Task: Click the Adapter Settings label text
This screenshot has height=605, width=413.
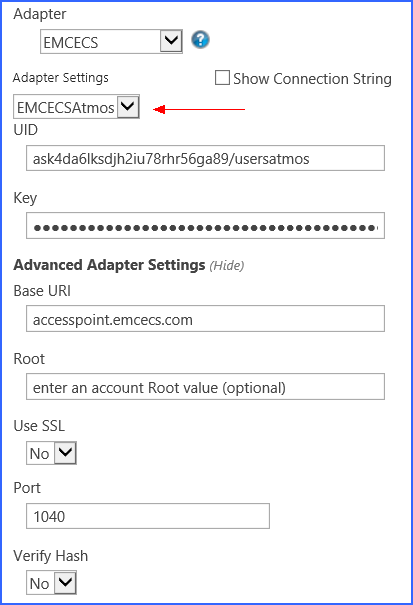Action: pyautogui.click(x=61, y=78)
